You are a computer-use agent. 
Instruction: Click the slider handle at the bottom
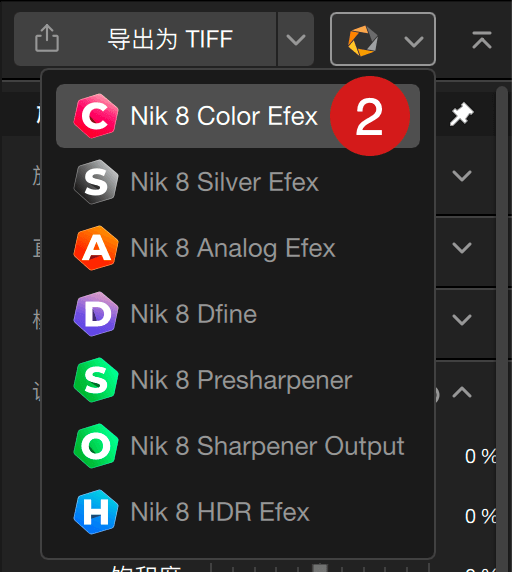click(320, 568)
